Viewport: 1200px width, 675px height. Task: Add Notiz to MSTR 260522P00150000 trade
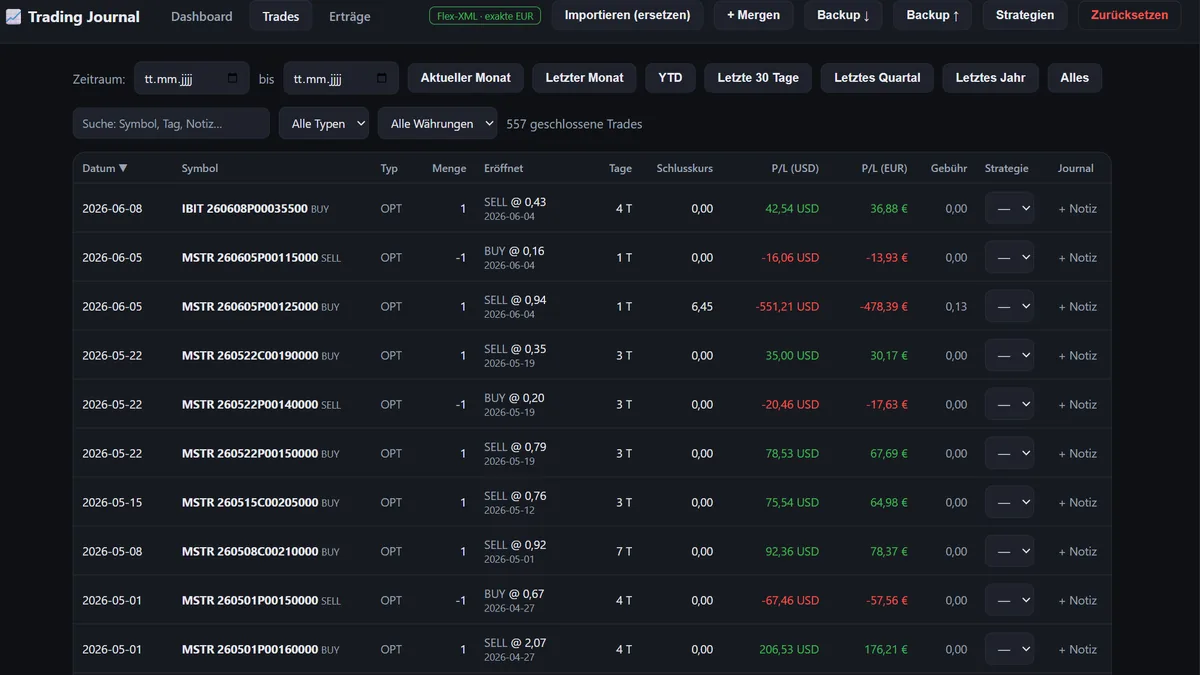click(x=1077, y=453)
